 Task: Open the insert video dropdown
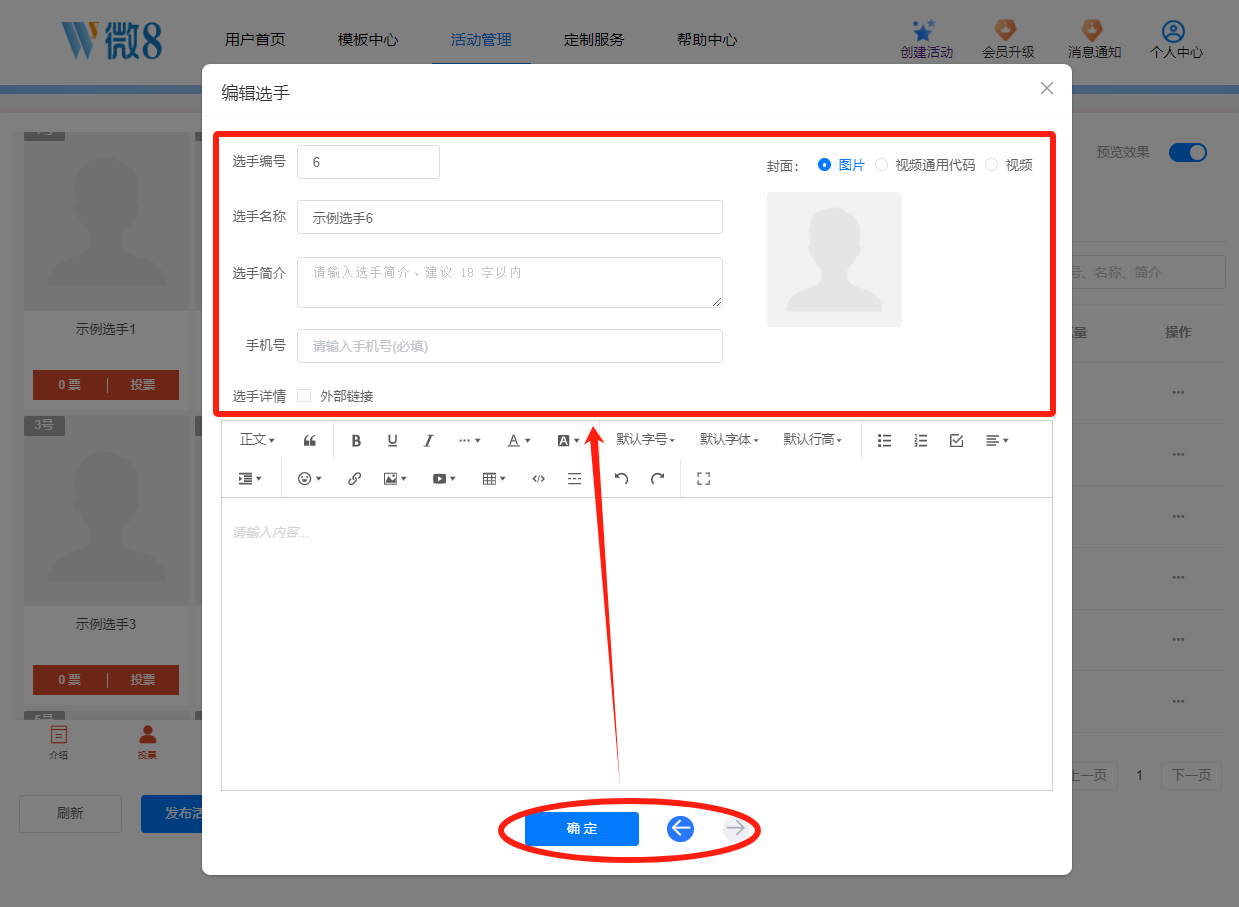pyautogui.click(x=444, y=479)
